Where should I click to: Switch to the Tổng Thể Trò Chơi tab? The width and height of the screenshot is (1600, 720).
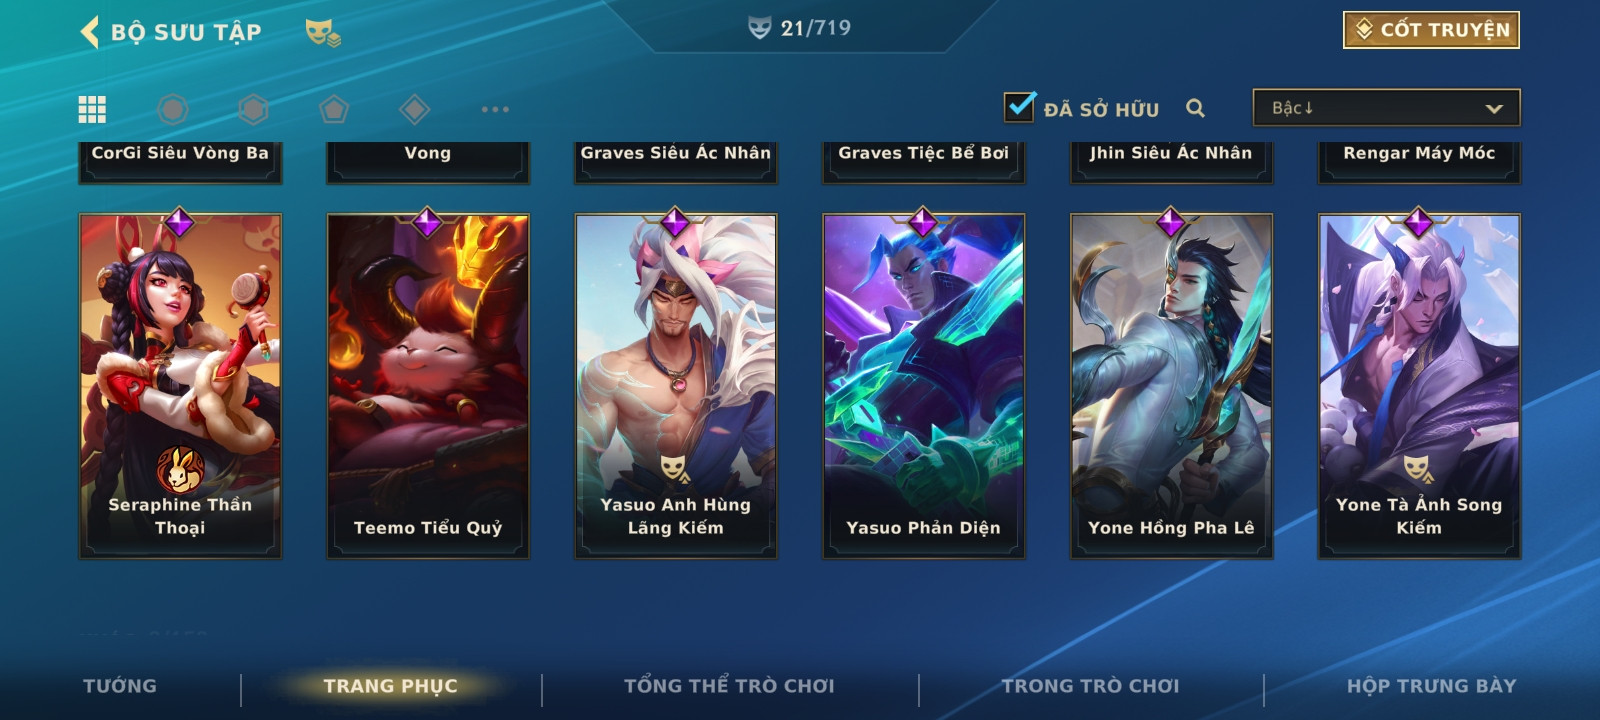pos(729,686)
